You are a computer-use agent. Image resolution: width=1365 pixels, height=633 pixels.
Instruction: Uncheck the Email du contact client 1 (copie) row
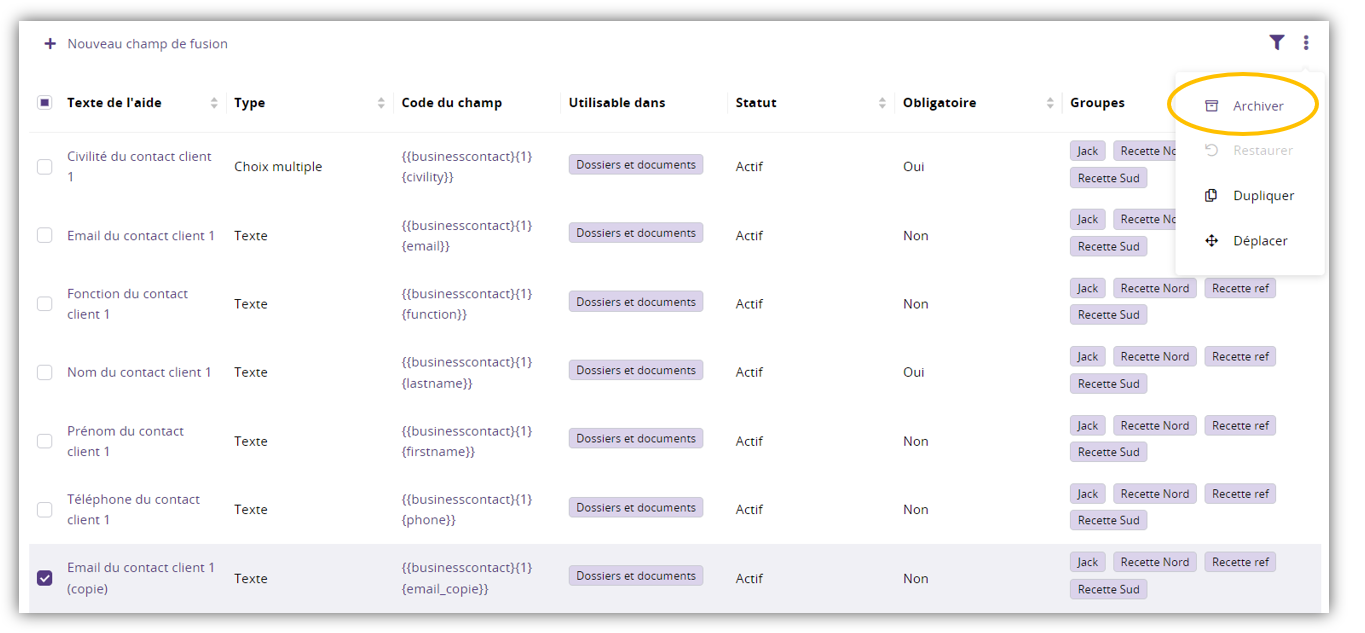click(x=45, y=578)
